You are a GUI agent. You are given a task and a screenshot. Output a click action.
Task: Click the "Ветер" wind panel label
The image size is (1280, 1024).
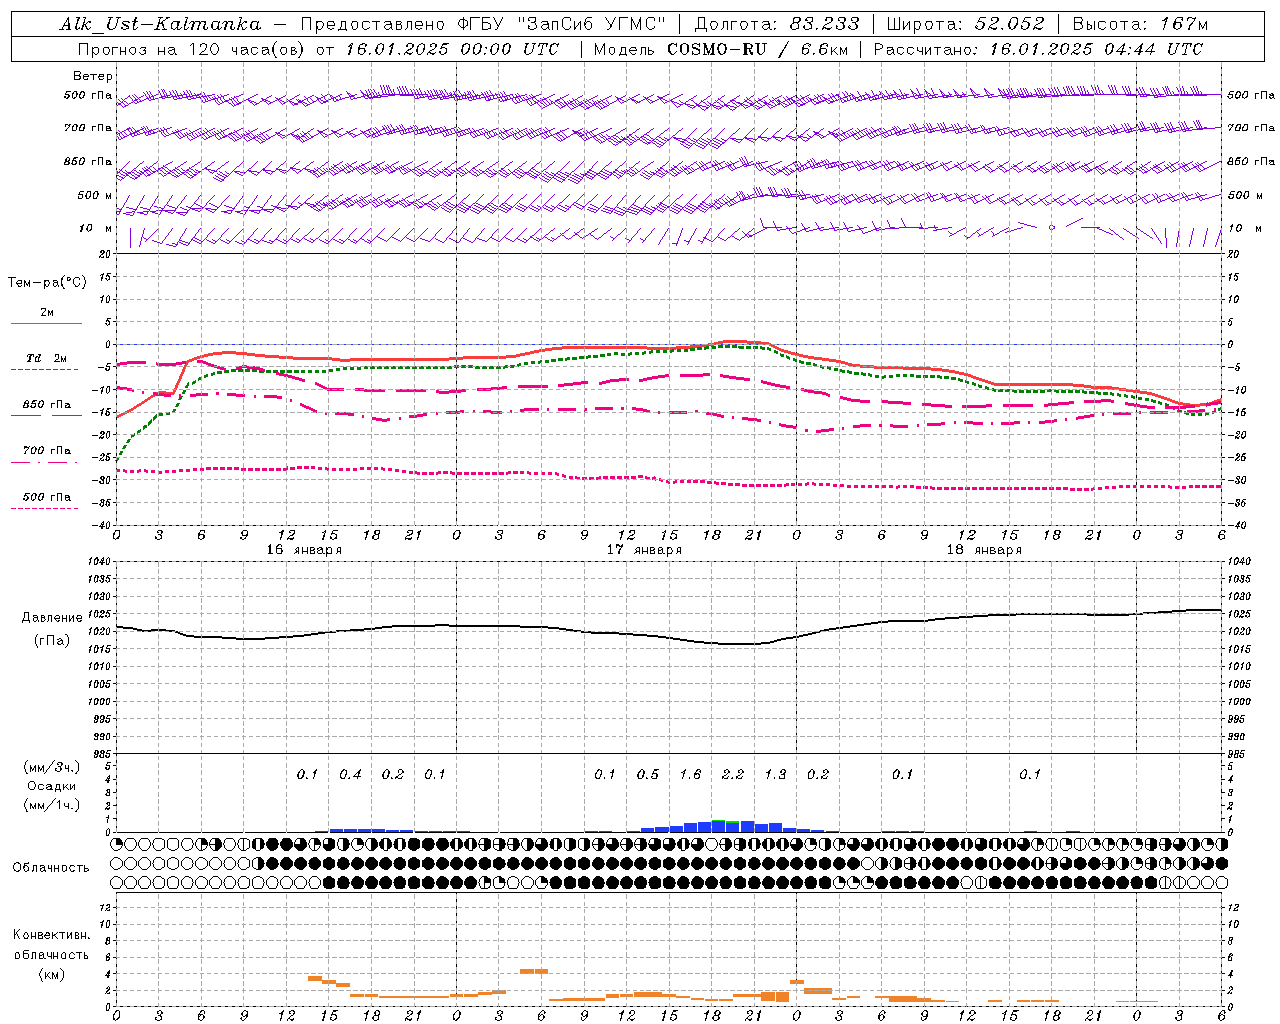[x=93, y=76]
